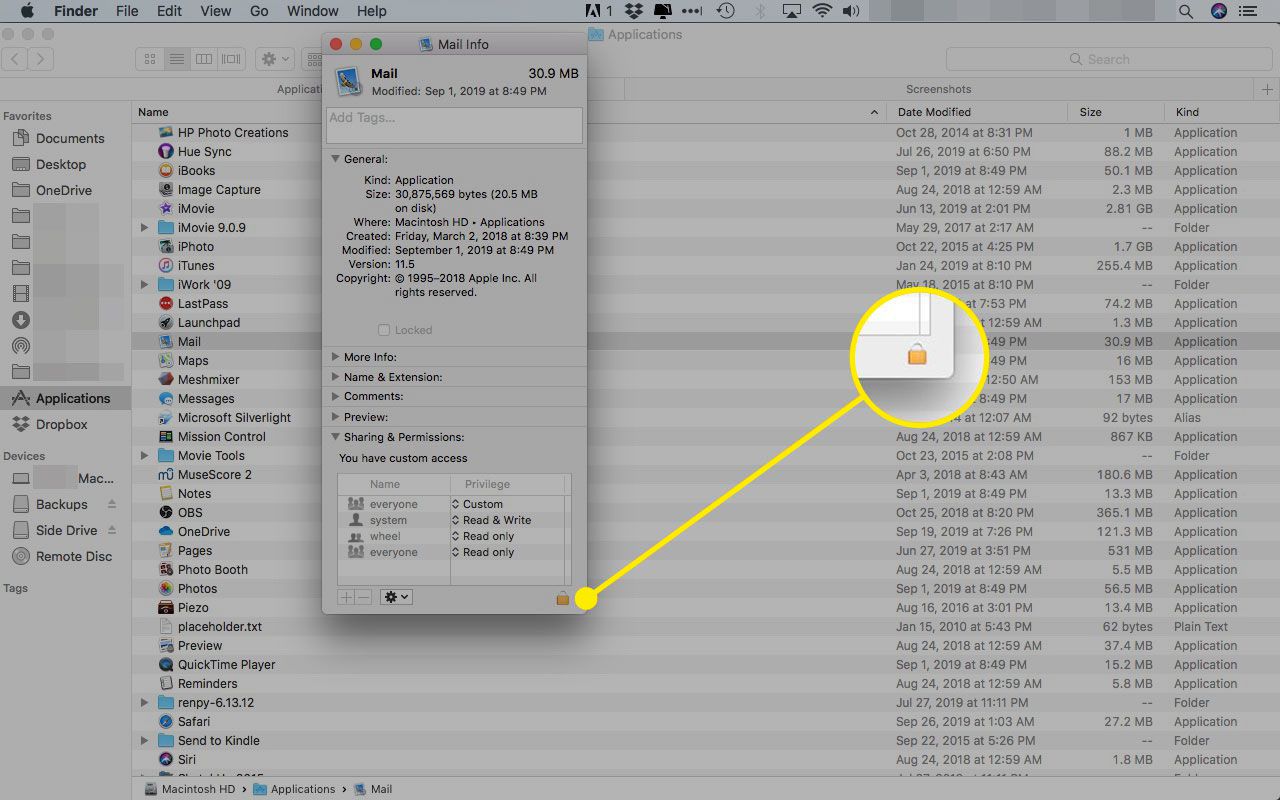The height and width of the screenshot is (800, 1280).
Task: Switch to the Screenshots tab
Action: point(938,89)
